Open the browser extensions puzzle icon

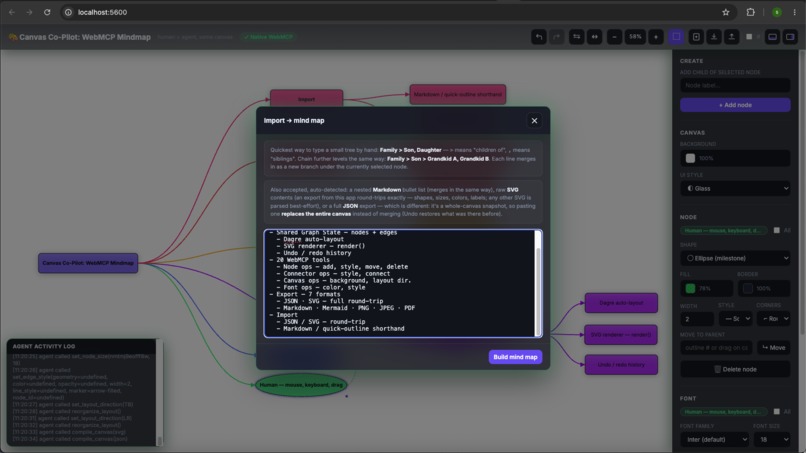click(x=750, y=12)
